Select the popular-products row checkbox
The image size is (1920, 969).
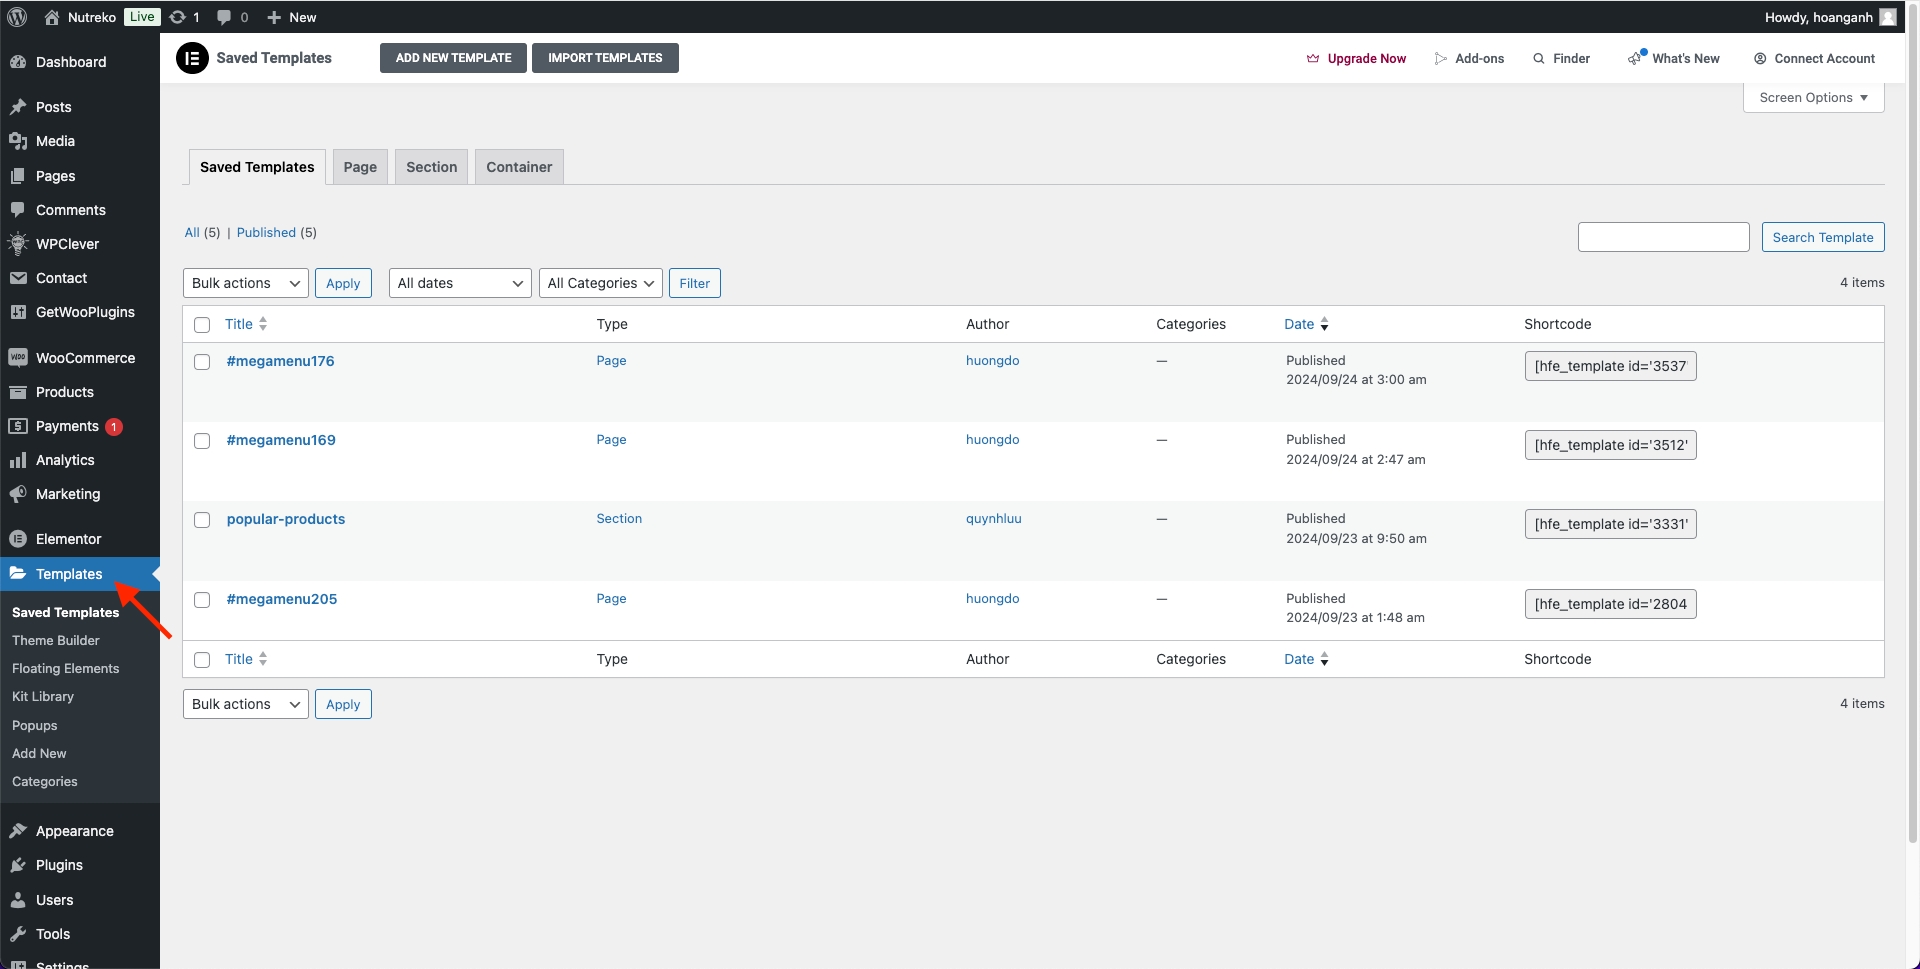(202, 520)
